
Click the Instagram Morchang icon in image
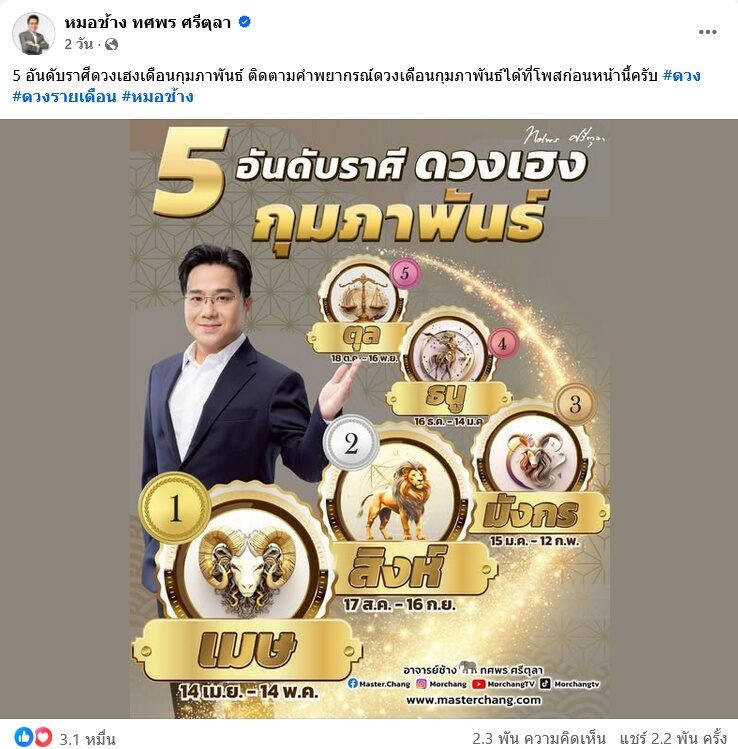(421, 684)
